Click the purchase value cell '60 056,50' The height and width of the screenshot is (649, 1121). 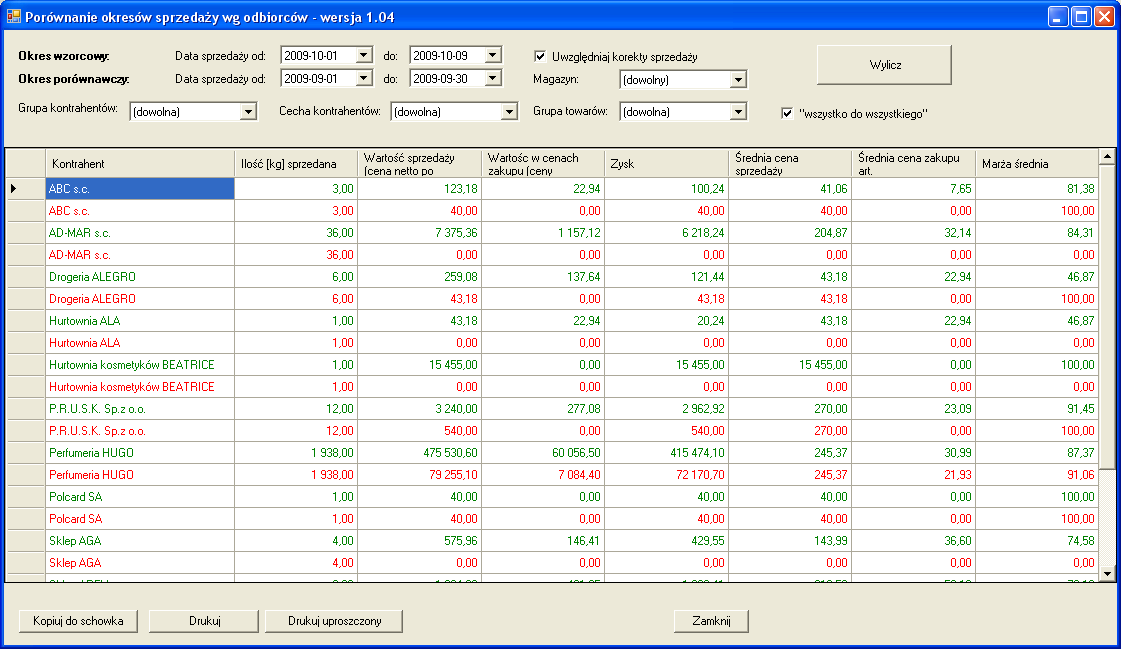point(543,453)
